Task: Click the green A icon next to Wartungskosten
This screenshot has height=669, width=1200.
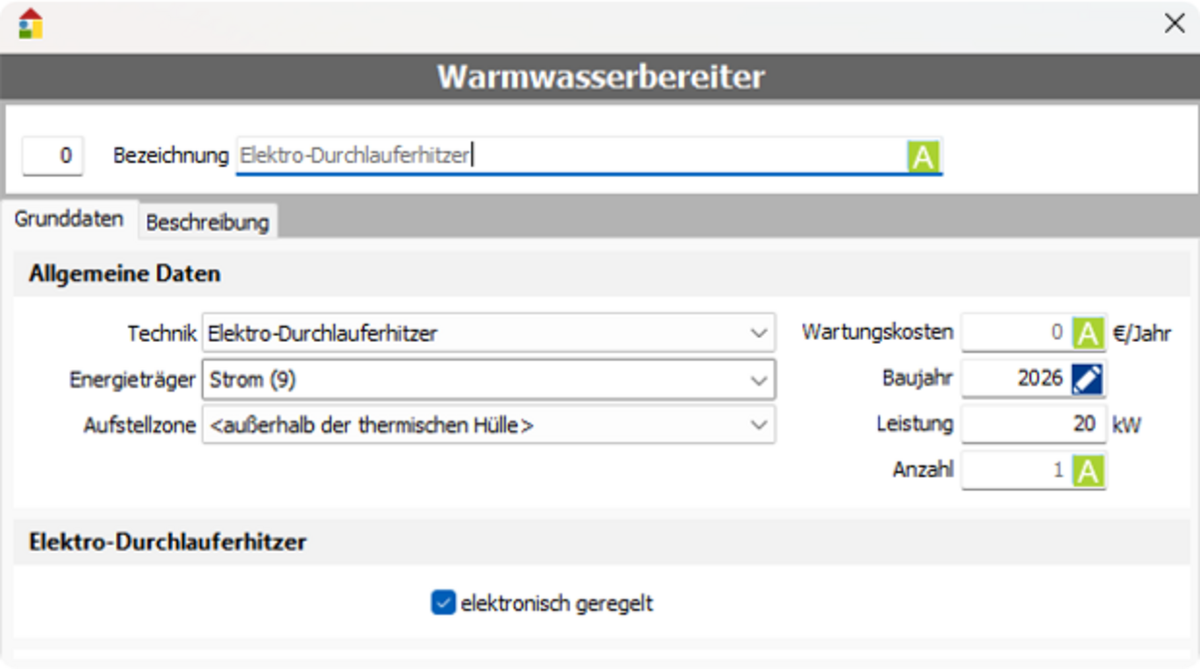Action: point(1087,333)
